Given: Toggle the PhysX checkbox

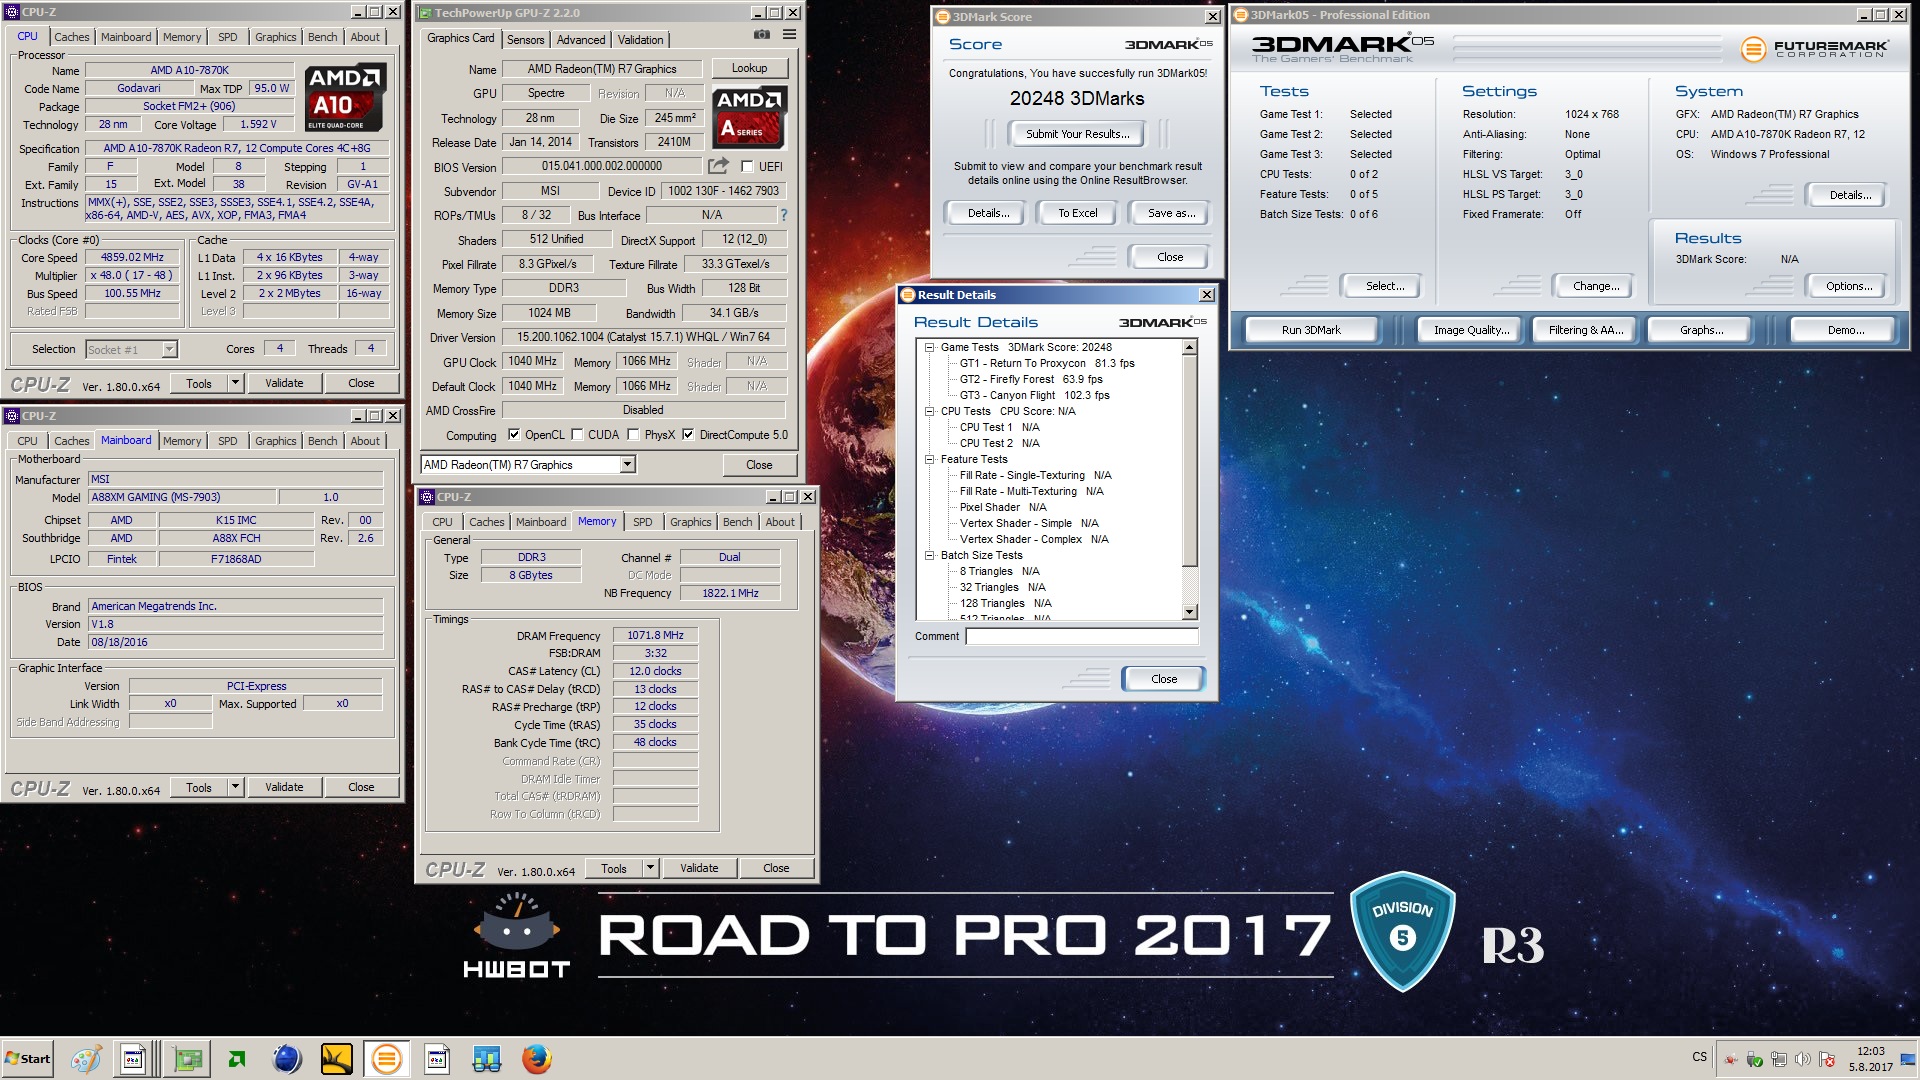Looking at the screenshot, I should [x=633, y=434].
